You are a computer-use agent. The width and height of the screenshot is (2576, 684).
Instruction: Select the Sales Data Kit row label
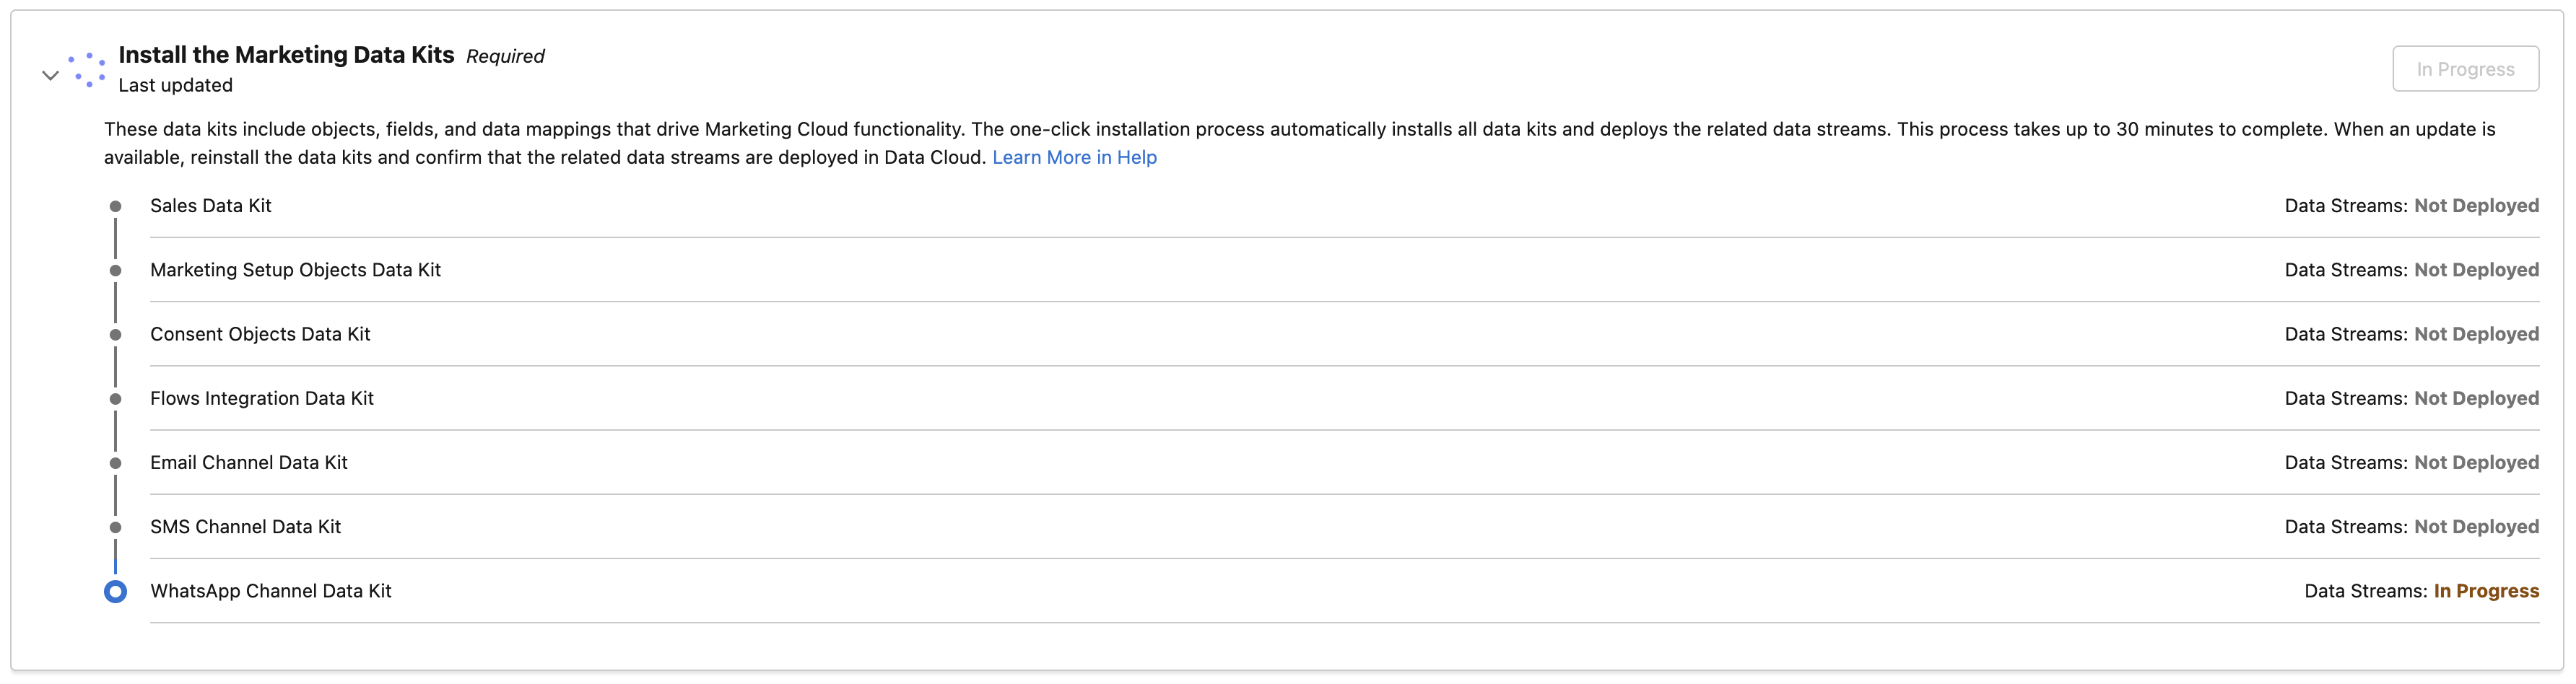[x=211, y=206]
